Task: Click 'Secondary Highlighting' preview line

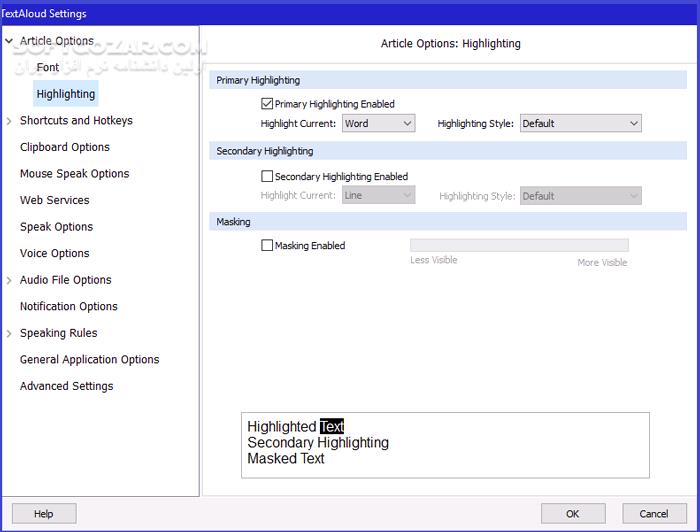Action: tap(318, 443)
